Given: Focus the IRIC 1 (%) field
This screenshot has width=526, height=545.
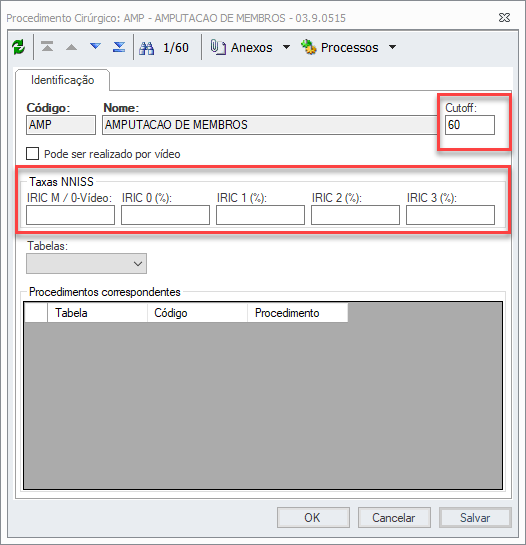Looking at the screenshot, I should (x=260, y=215).
